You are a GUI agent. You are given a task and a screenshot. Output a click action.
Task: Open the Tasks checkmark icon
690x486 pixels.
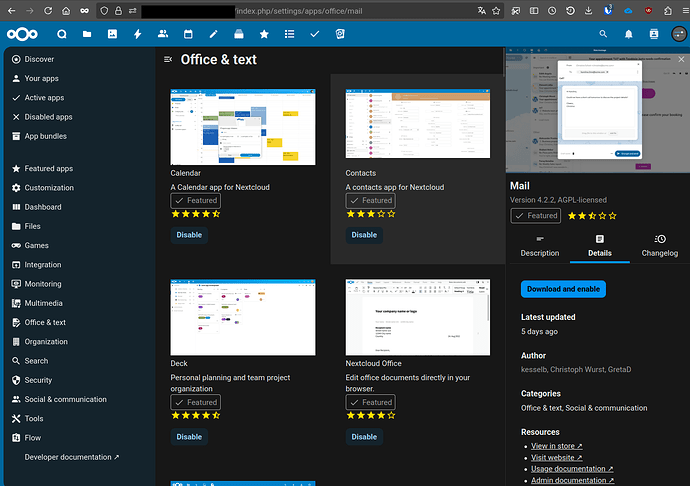pyautogui.click(x=315, y=34)
